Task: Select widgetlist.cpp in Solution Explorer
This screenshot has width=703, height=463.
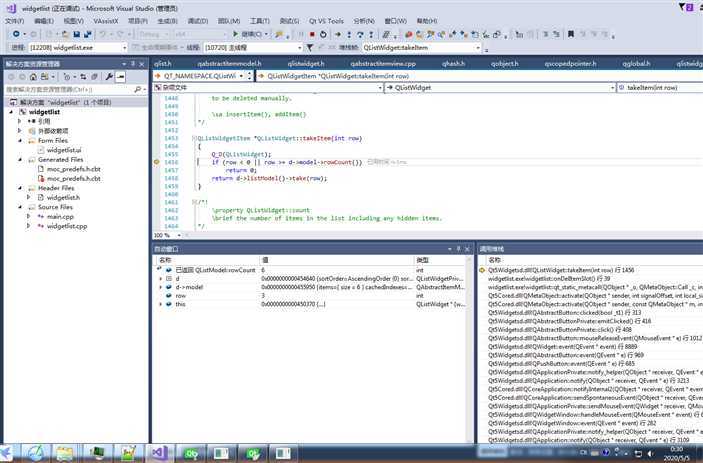Action: click(67, 226)
